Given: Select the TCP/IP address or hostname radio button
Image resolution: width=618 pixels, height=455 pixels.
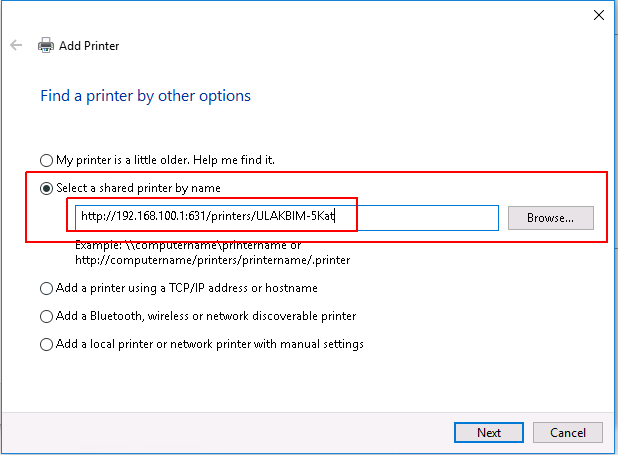Looking at the screenshot, I should pyautogui.click(x=46, y=288).
